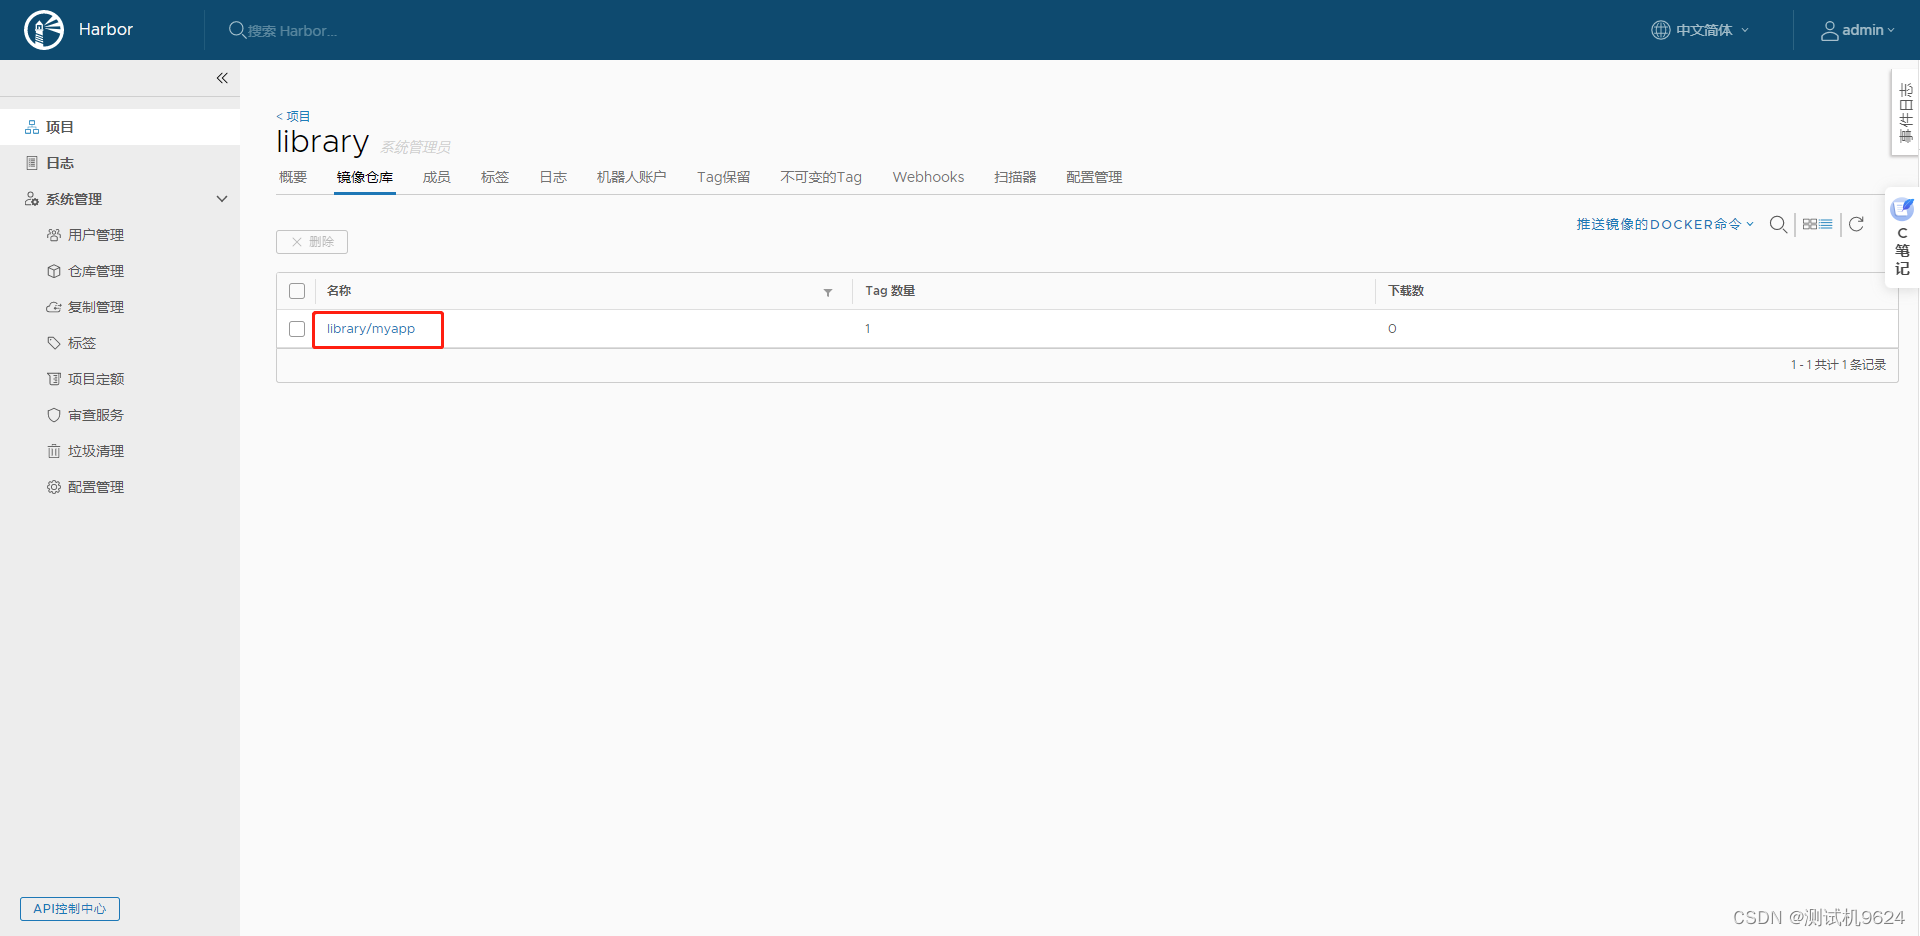The height and width of the screenshot is (936, 1920).
Task: Click the 标签 tag icon in sidebar
Action: 54,343
